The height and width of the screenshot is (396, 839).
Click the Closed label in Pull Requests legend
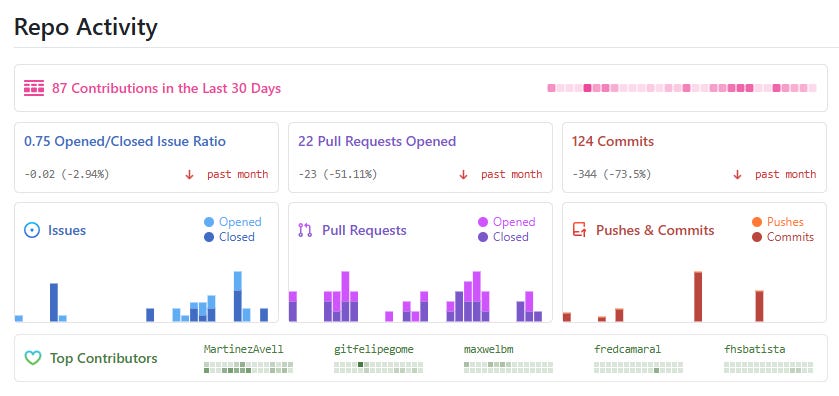tap(511, 237)
